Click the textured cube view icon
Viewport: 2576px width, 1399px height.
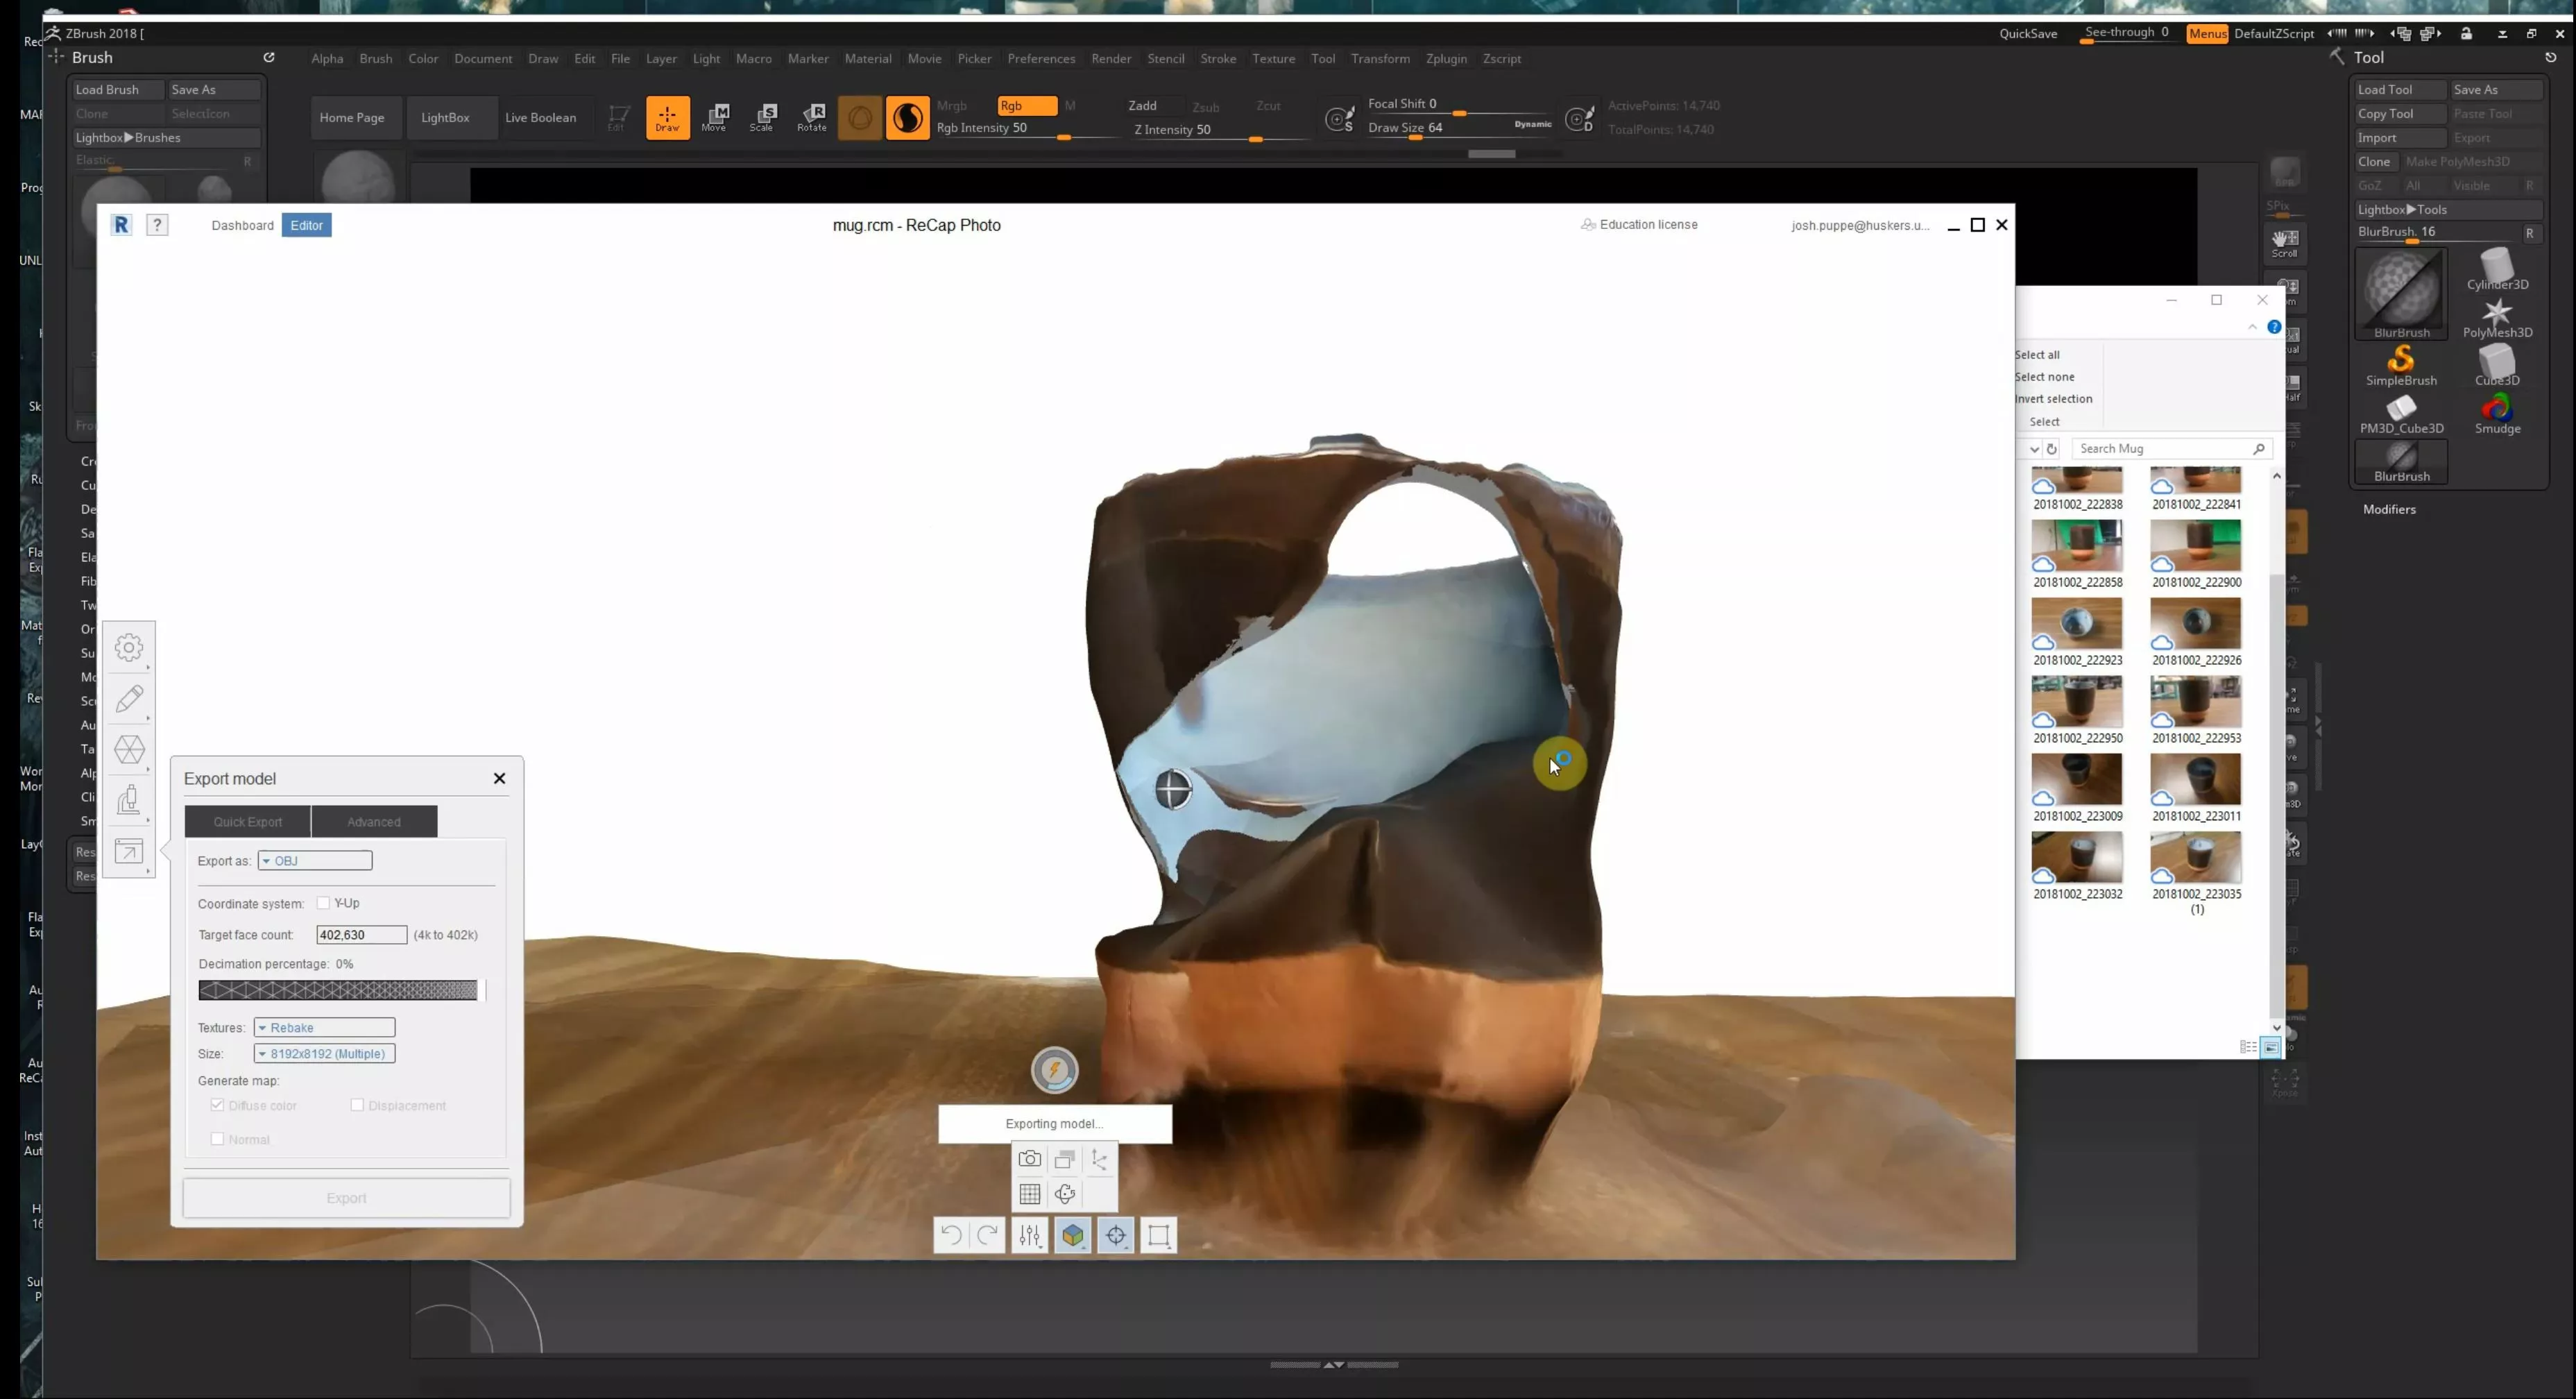point(1073,1235)
